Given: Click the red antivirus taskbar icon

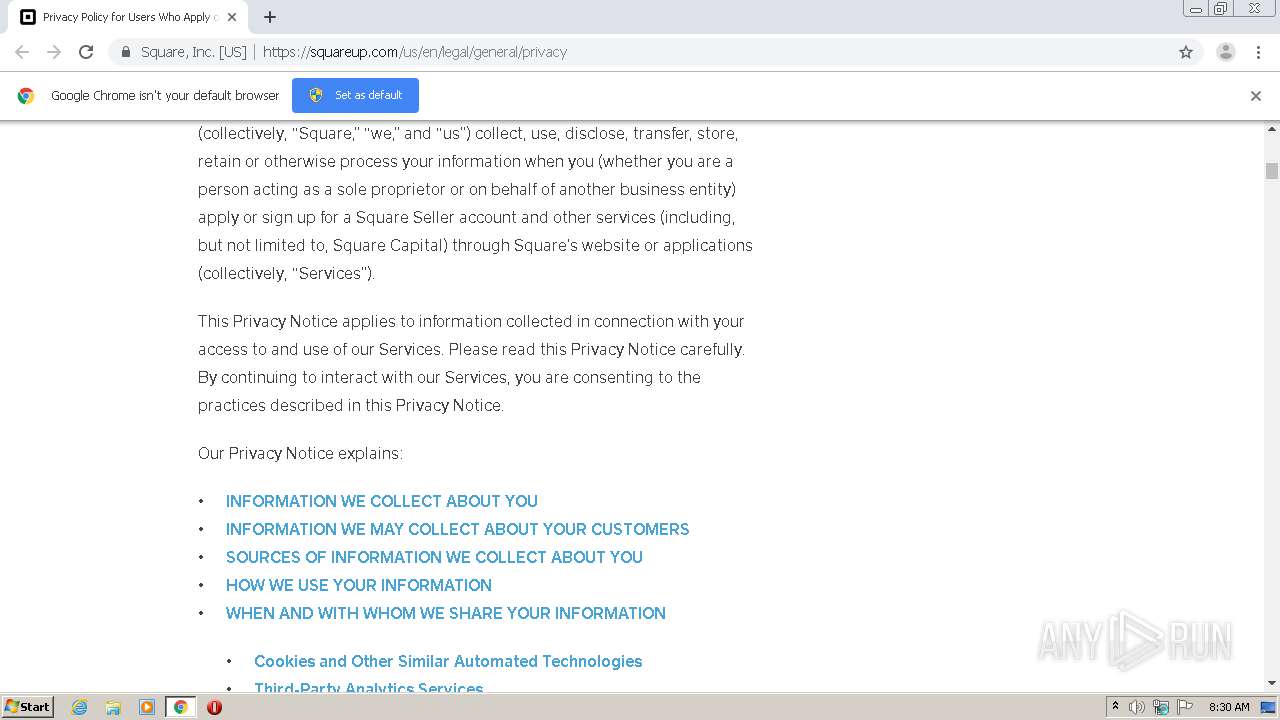Looking at the screenshot, I should [214, 707].
